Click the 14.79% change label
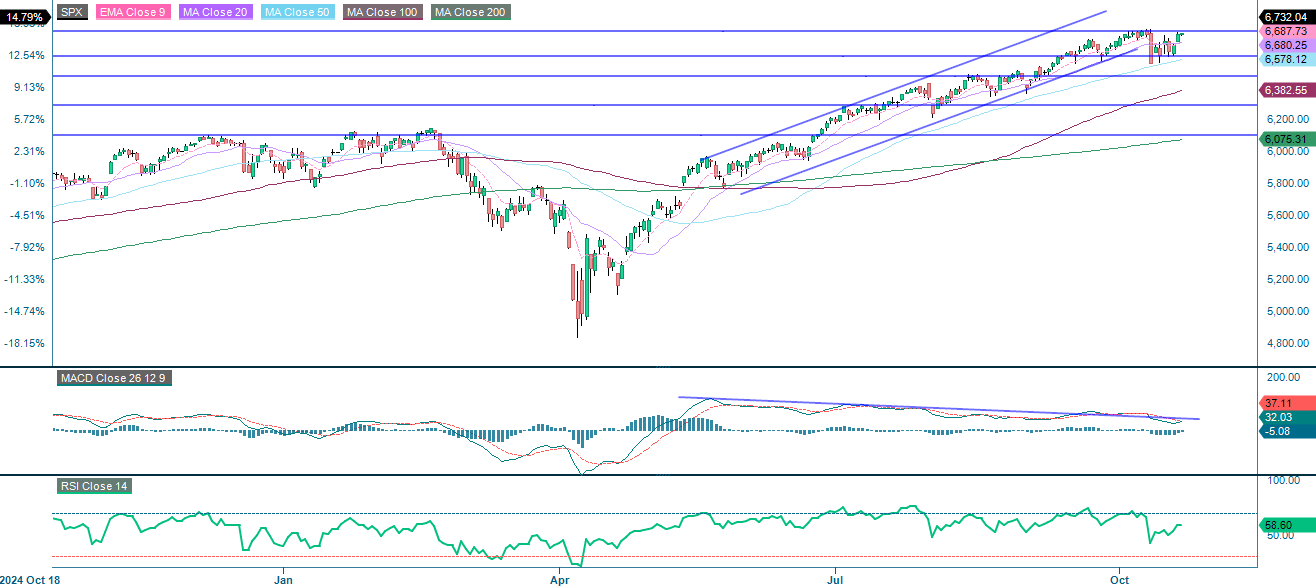Image resolution: width=1316 pixels, height=588 pixels. click(x=25, y=17)
